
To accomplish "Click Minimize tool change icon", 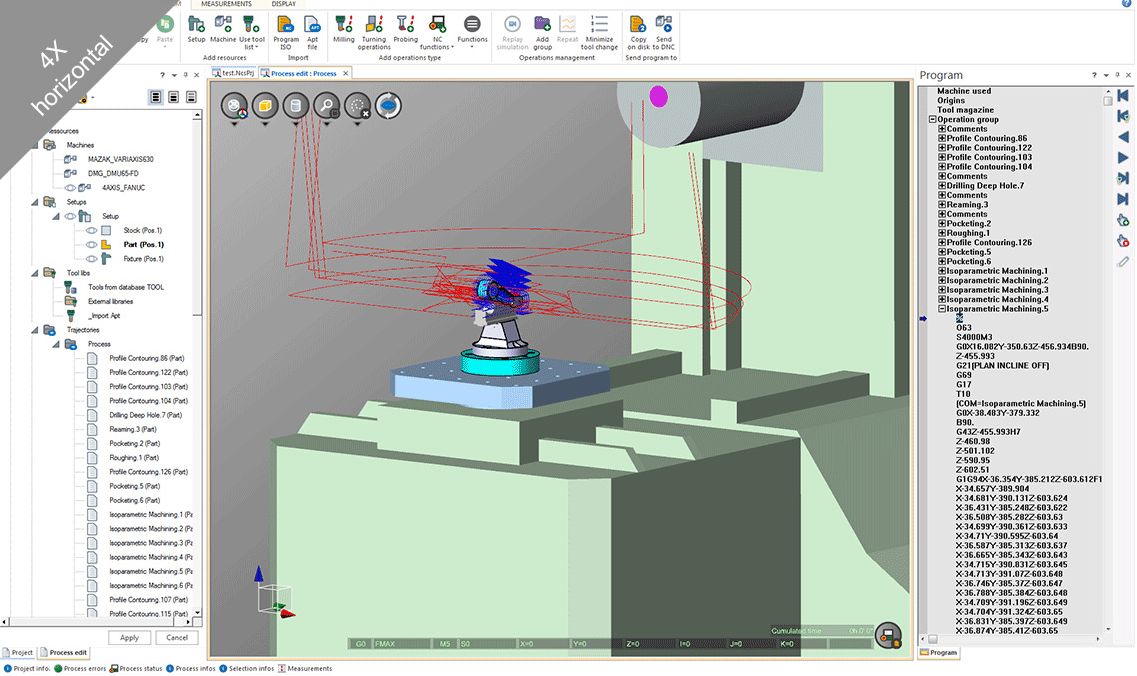I will [600, 29].
